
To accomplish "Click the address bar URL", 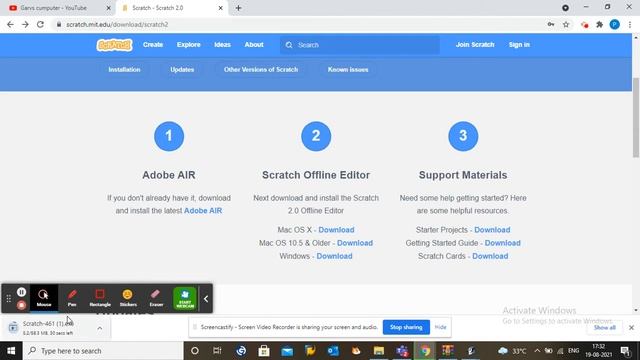I will click(117, 24).
